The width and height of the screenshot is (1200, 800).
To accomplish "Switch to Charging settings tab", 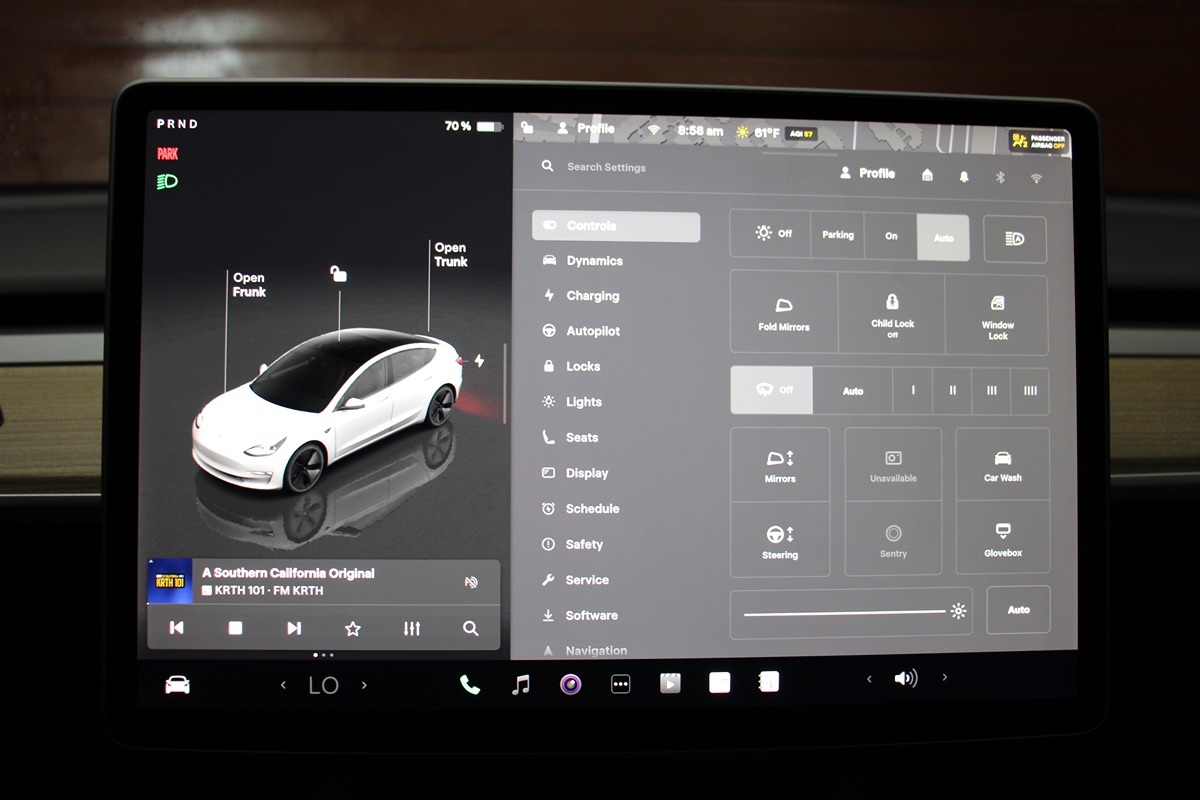I will coord(592,296).
